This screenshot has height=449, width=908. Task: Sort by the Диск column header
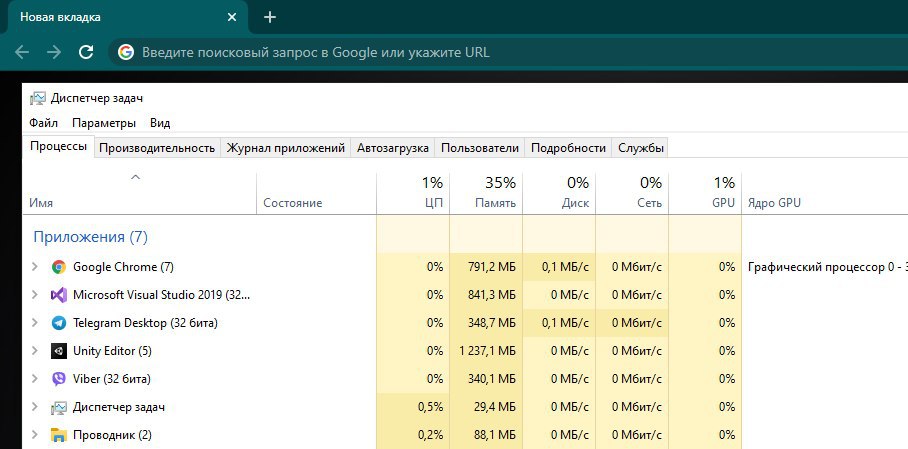click(x=559, y=194)
